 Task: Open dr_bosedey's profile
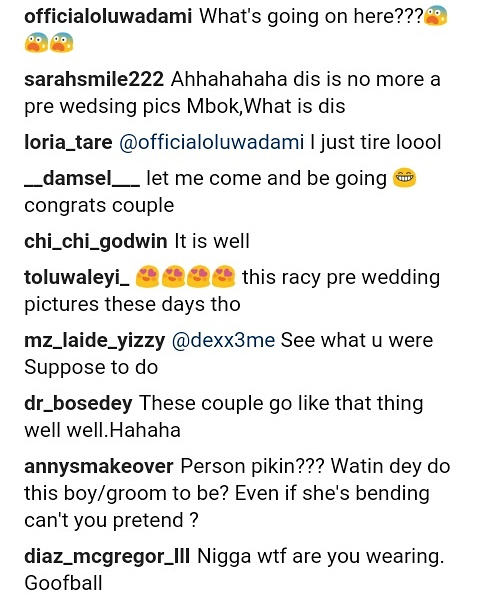click(78, 403)
